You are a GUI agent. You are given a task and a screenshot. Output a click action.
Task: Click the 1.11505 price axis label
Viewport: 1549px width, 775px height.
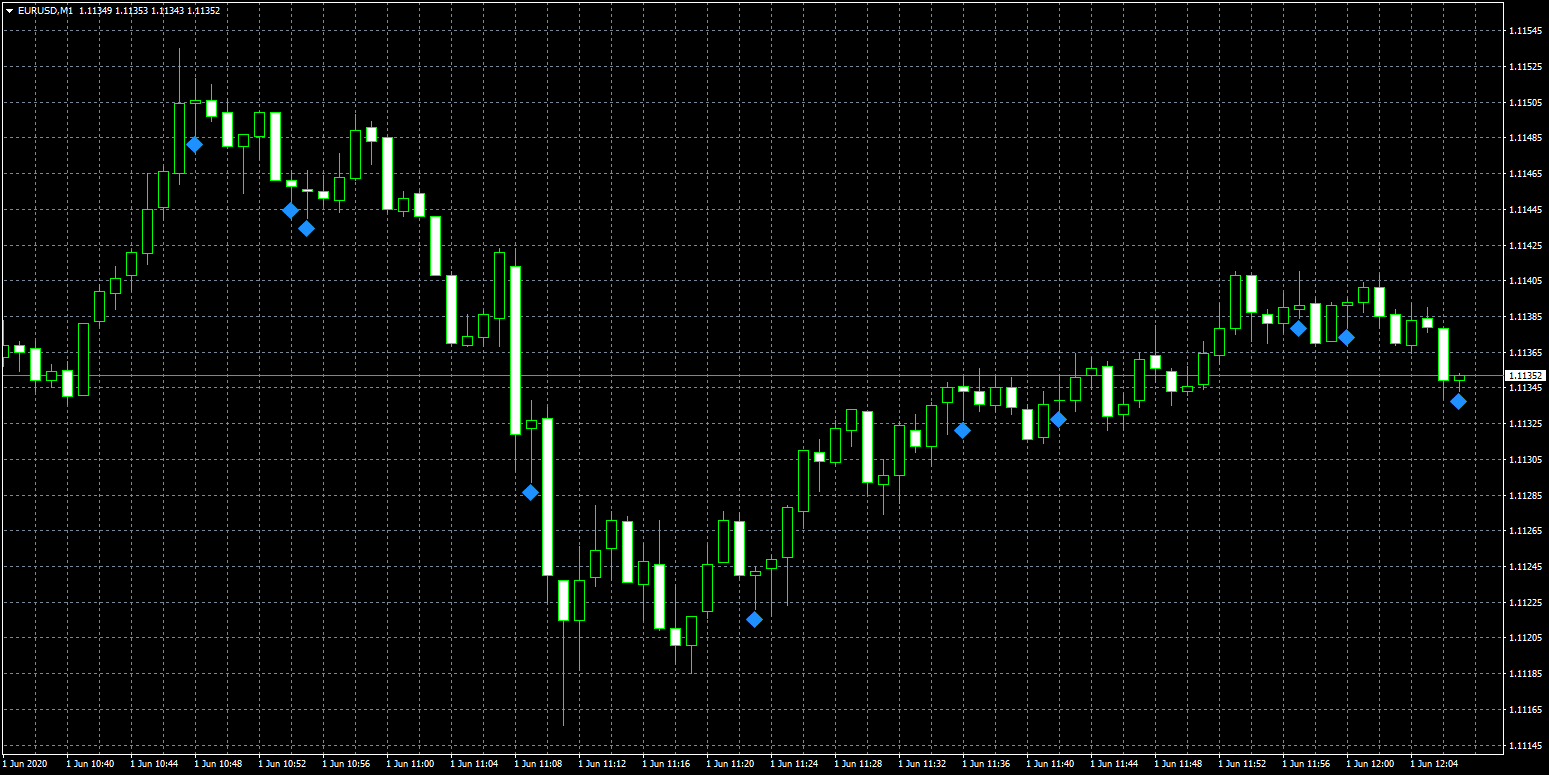tap(1525, 103)
